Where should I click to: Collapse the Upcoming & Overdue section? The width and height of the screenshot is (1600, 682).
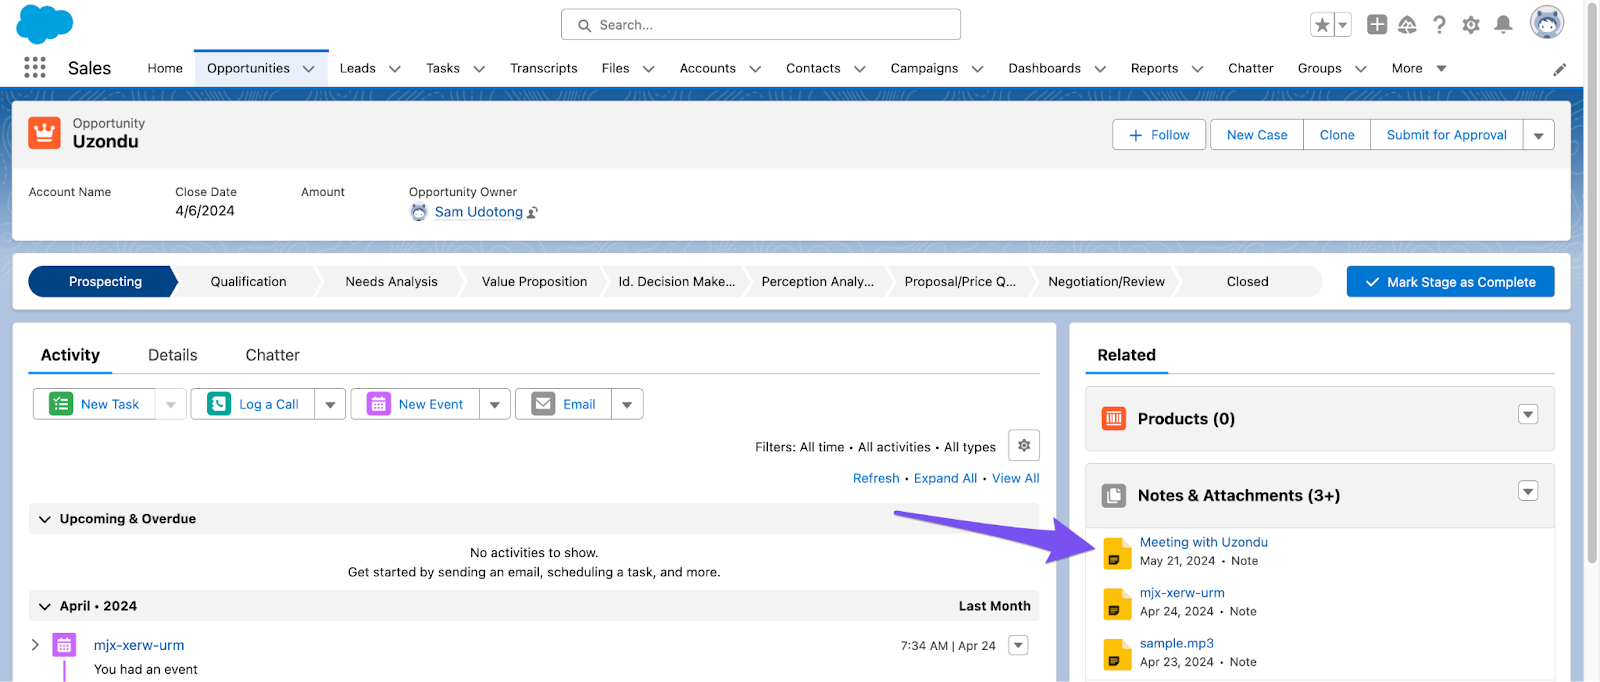(44, 519)
